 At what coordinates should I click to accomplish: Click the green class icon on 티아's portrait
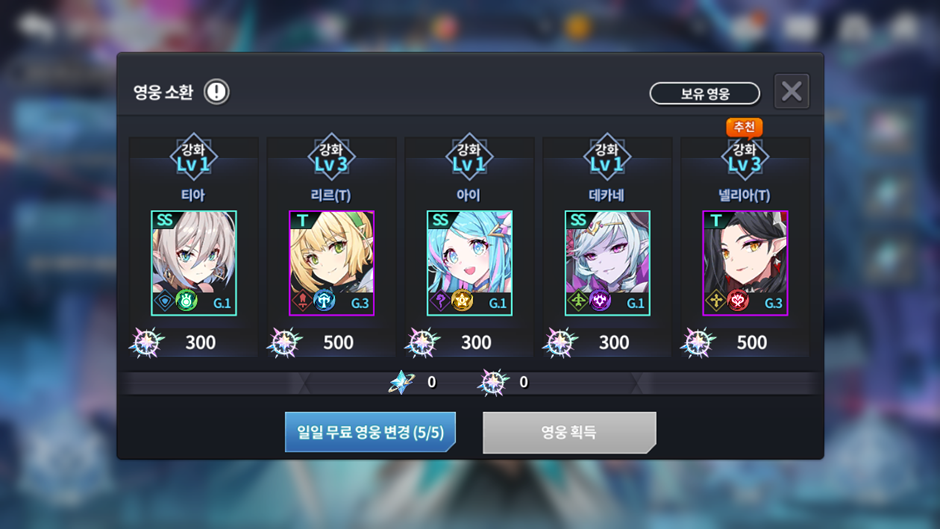tap(186, 300)
